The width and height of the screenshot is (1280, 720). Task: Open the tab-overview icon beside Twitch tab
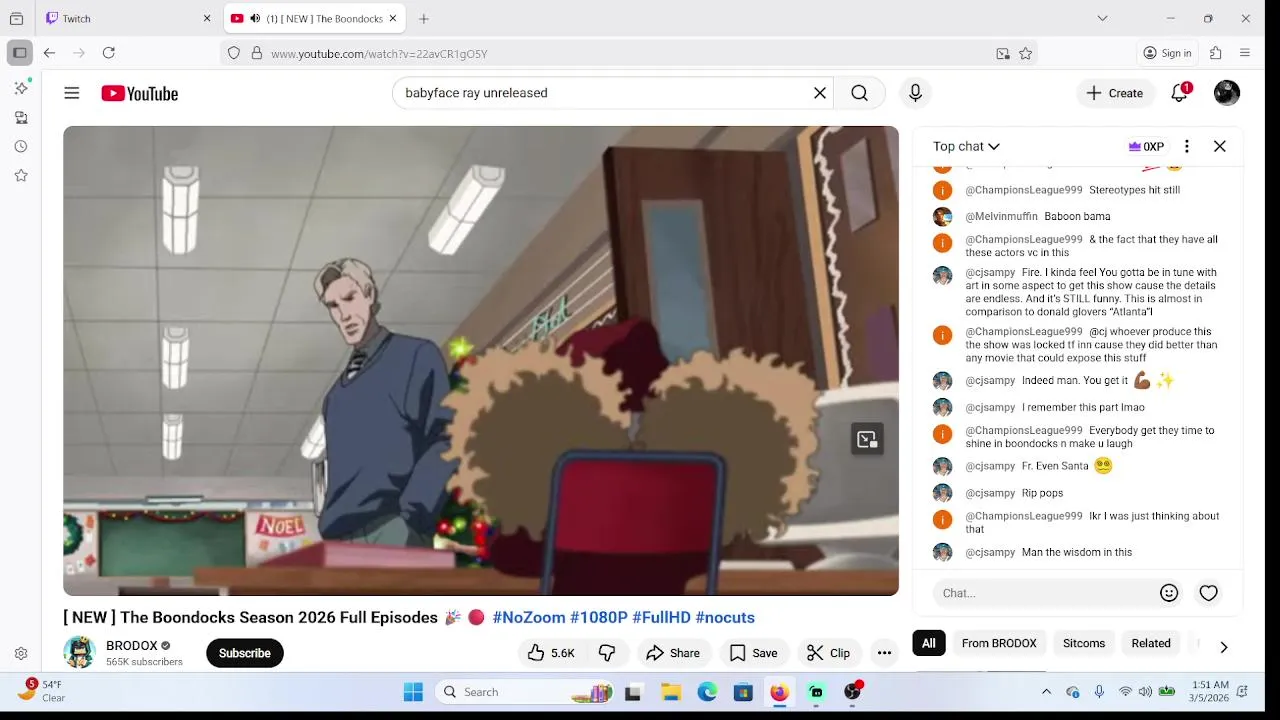click(17, 18)
